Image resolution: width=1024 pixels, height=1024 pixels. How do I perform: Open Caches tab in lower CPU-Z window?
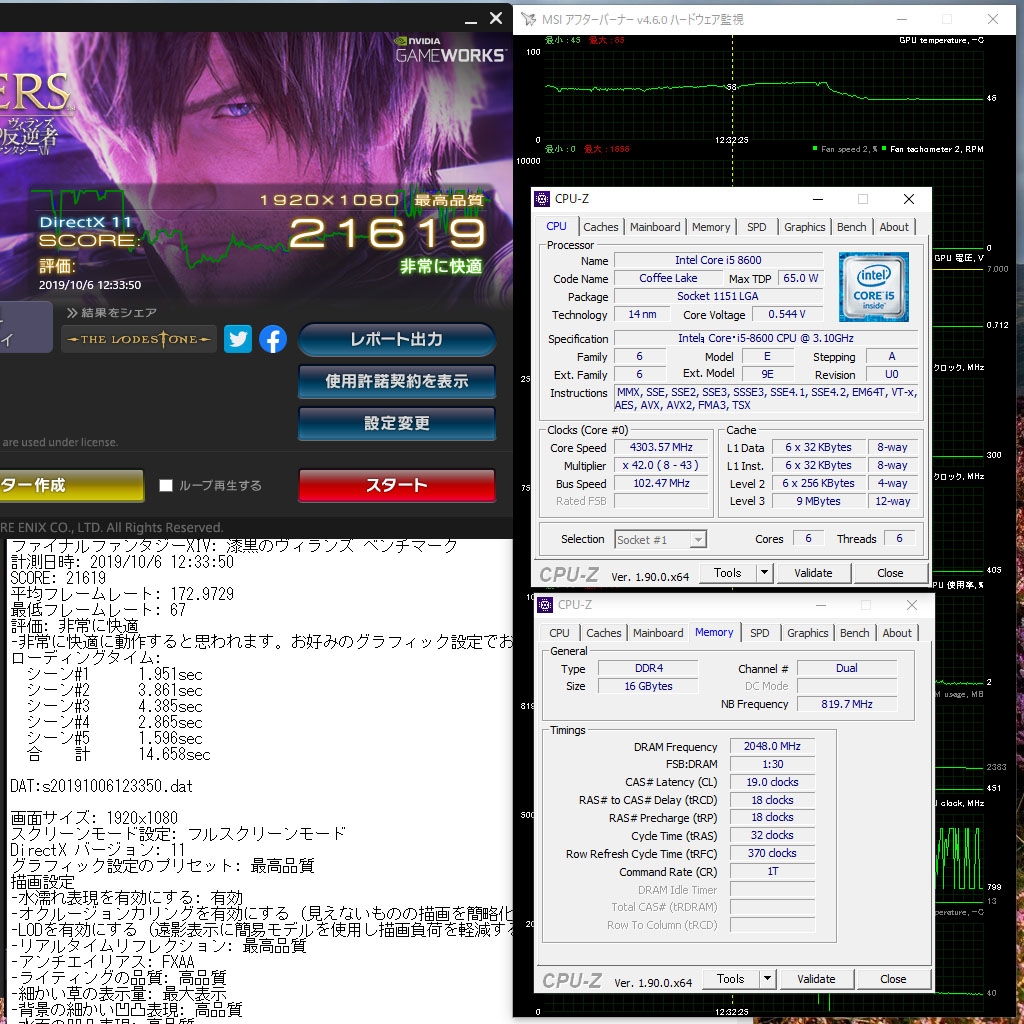[x=603, y=633]
